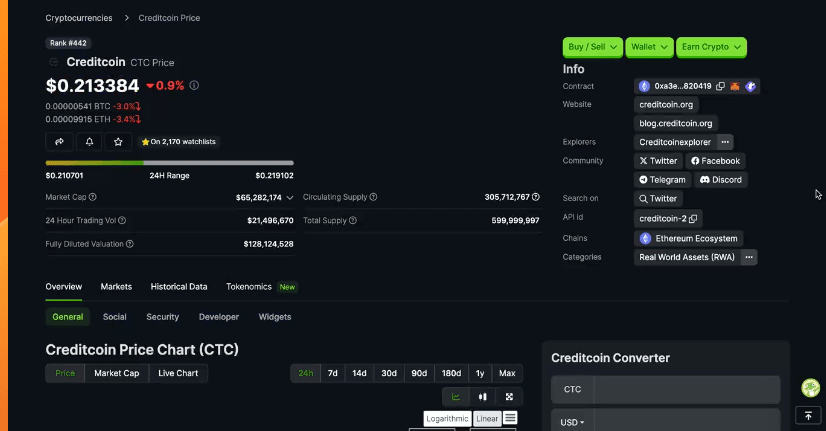Select Logarithmic chart scale
Screen dimensions: 826x431
pos(447,419)
